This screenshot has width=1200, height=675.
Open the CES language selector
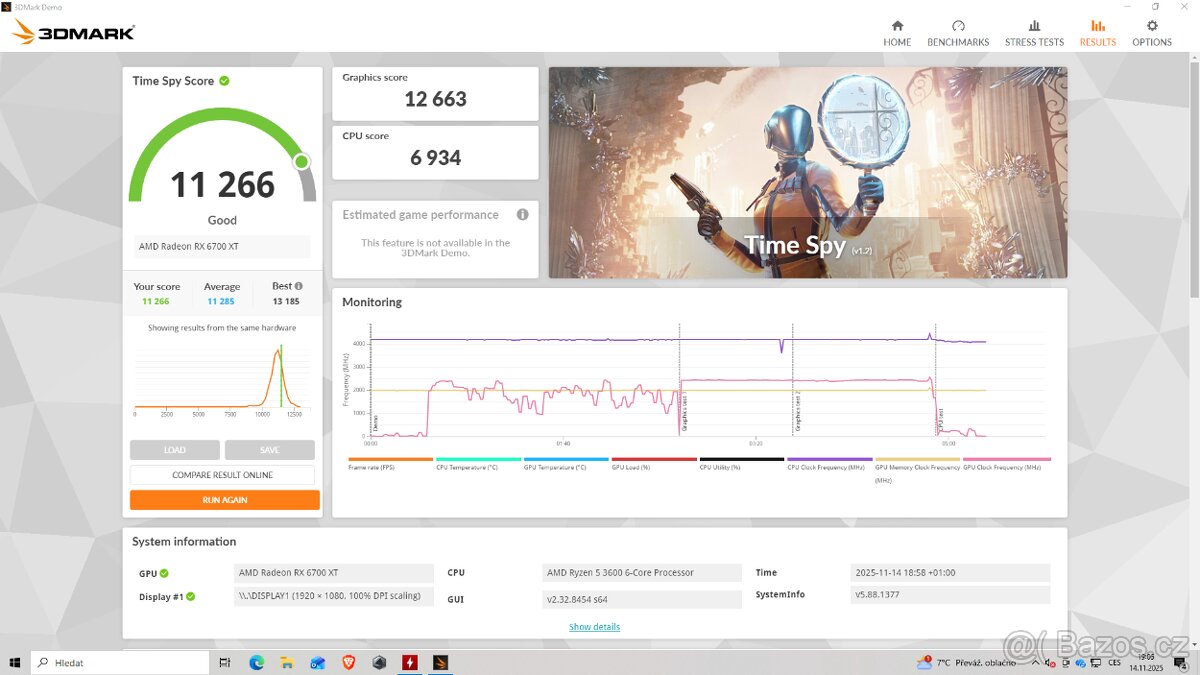click(1114, 662)
